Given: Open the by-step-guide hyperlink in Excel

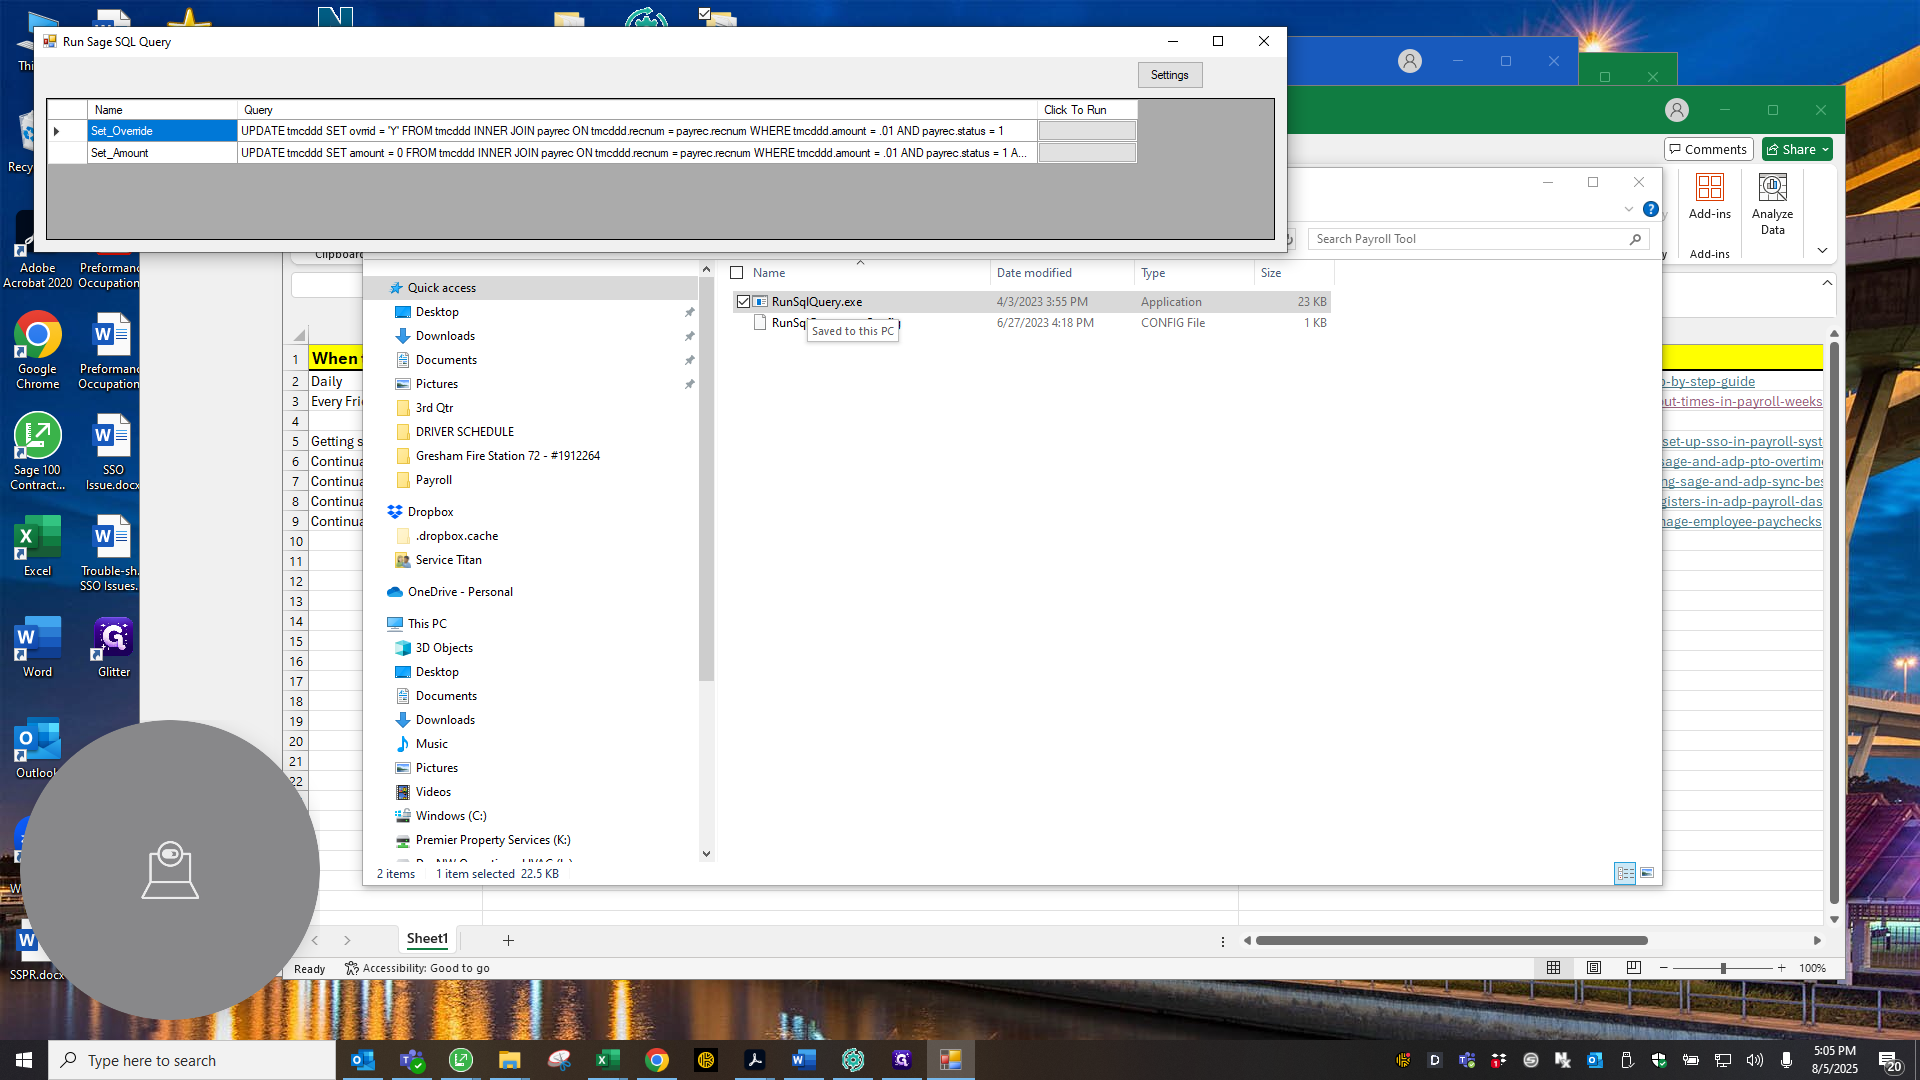Looking at the screenshot, I should pyautogui.click(x=1709, y=382).
